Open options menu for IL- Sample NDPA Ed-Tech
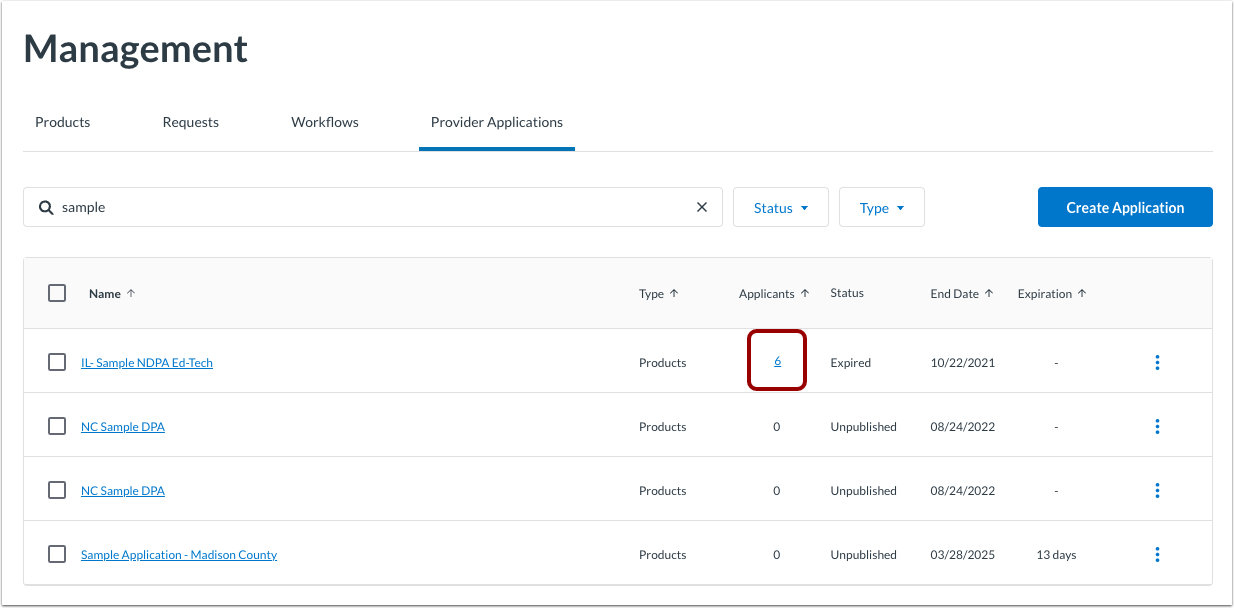Image resolution: width=1234 pixels, height=608 pixels. (1157, 363)
